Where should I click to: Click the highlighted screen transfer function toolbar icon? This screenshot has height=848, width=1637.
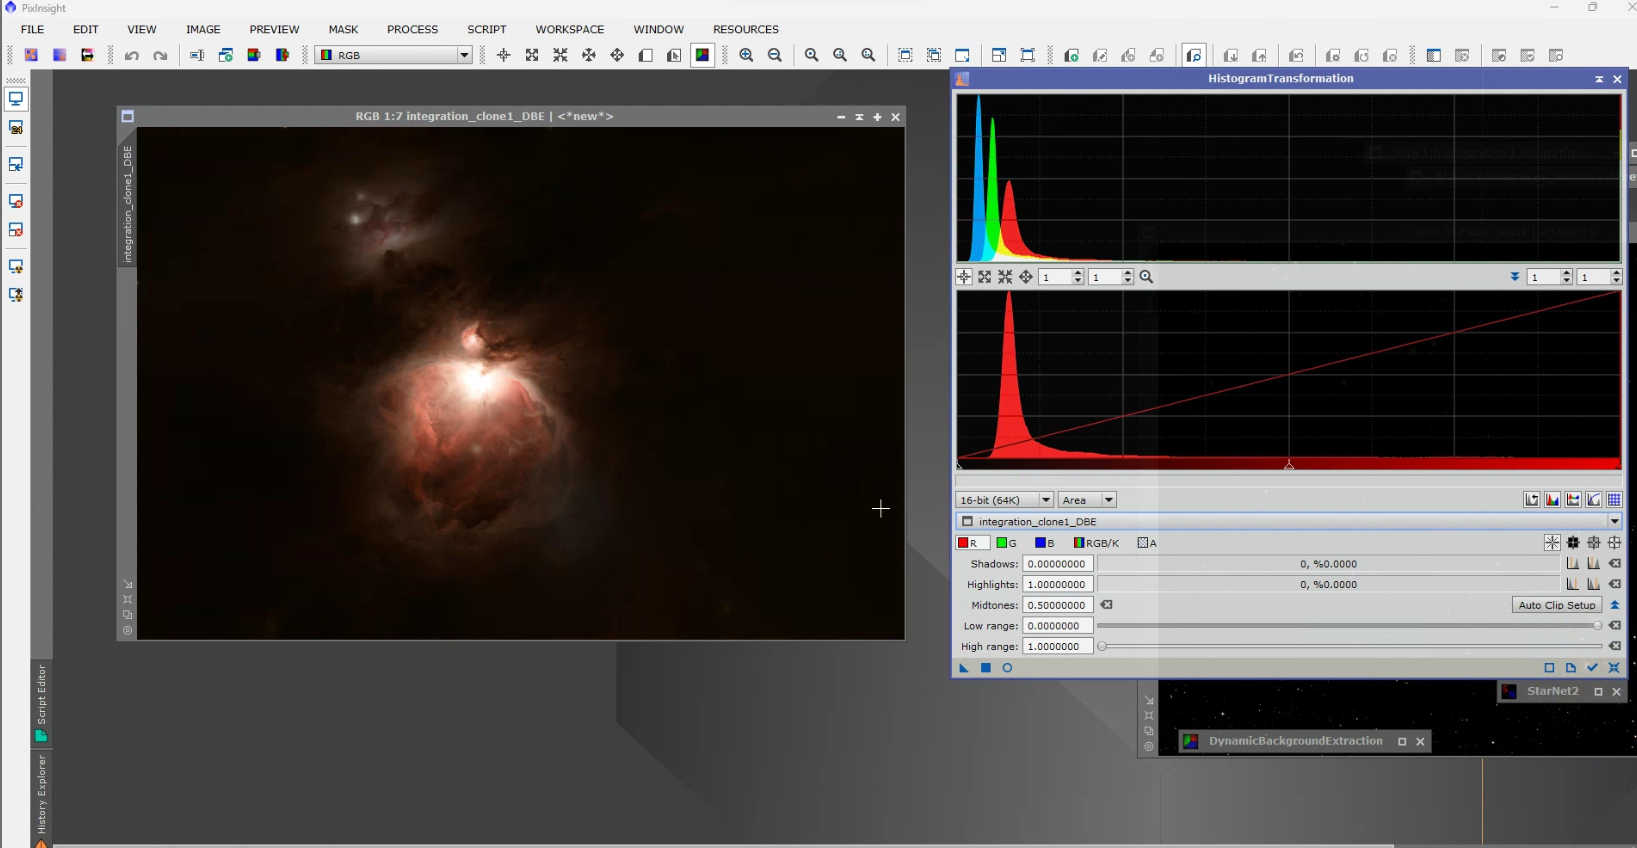coord(1194,55)
